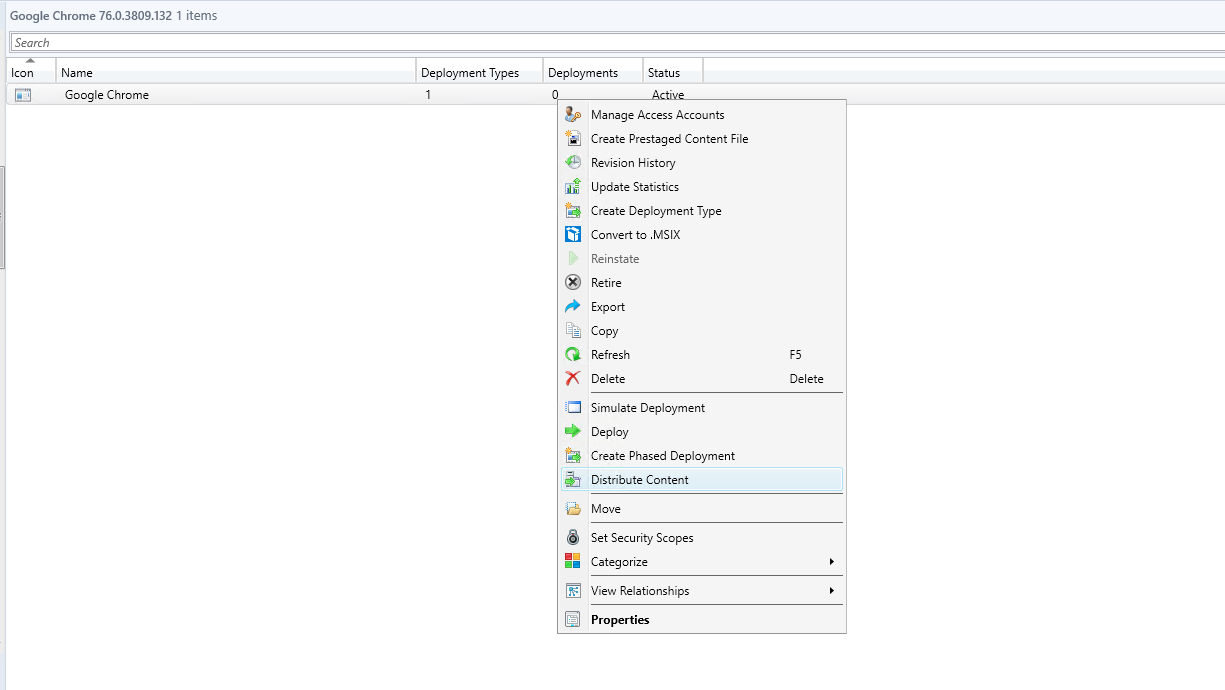Click Refresh menu entry
Viewport: 1225px width, 690px height.
702,355
